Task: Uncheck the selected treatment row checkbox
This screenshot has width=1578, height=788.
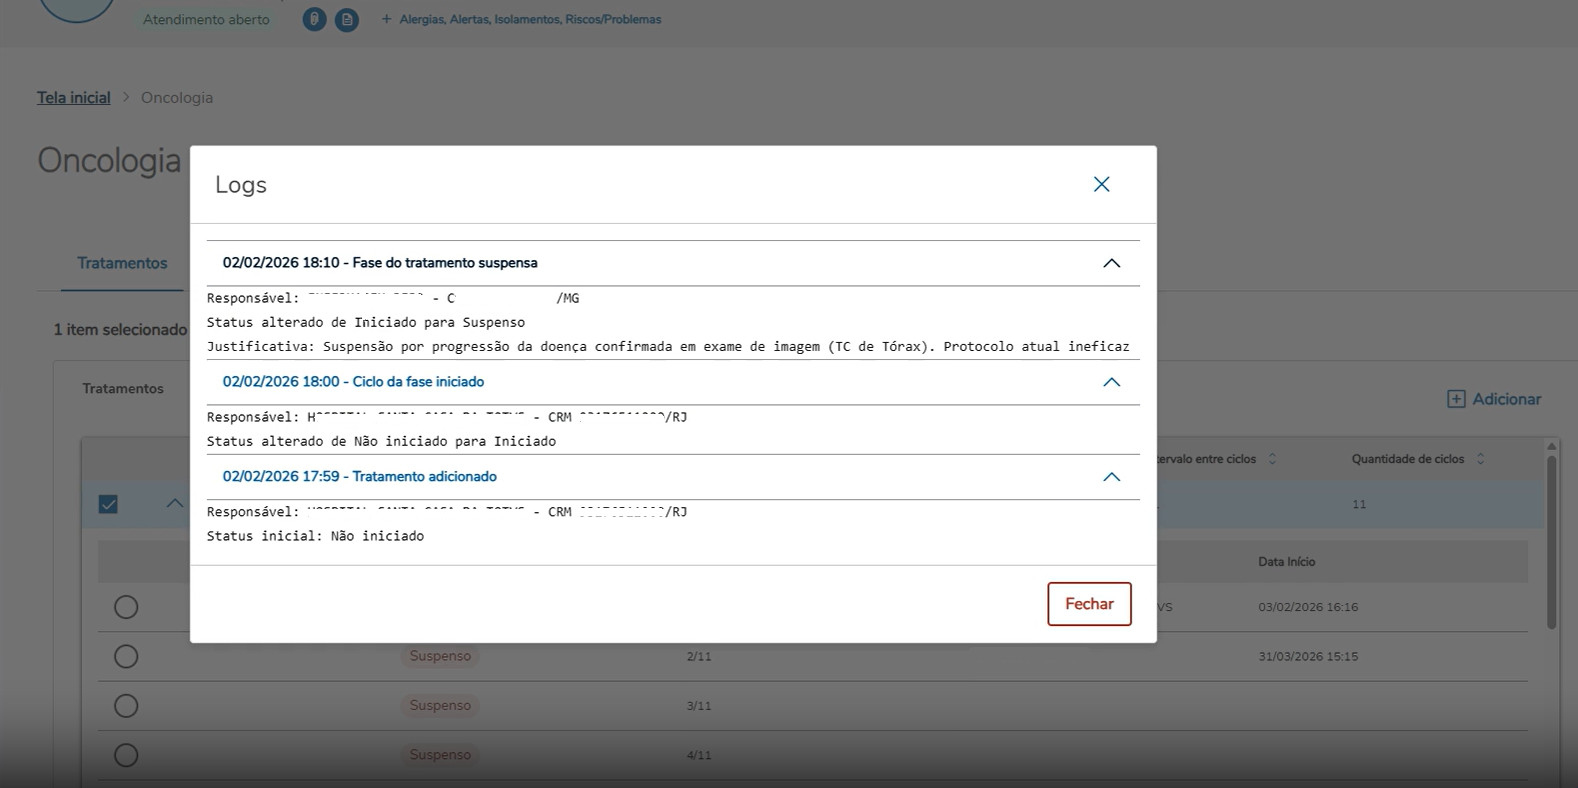Action: pyautogui.click(x=108, y=504)
